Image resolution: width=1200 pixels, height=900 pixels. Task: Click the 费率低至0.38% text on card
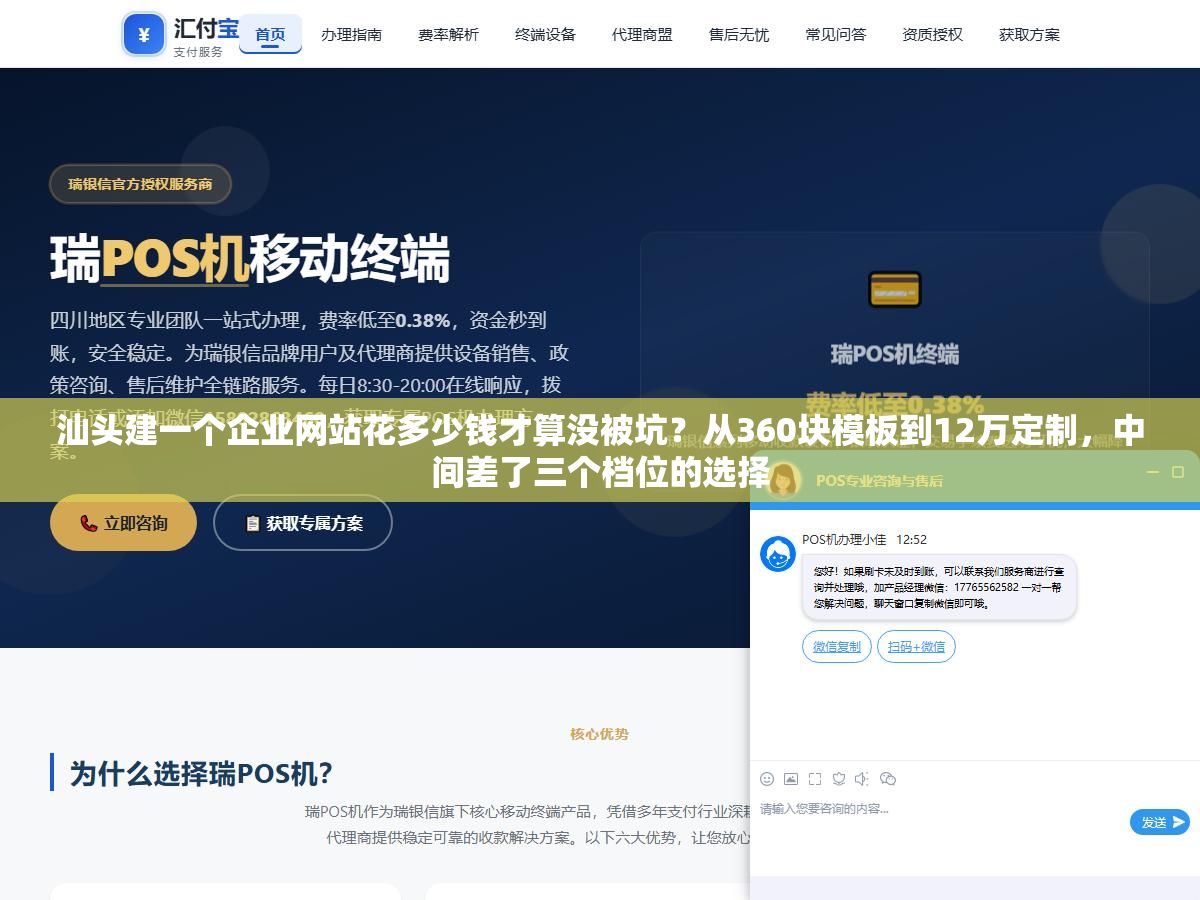[x=894, y=404]
